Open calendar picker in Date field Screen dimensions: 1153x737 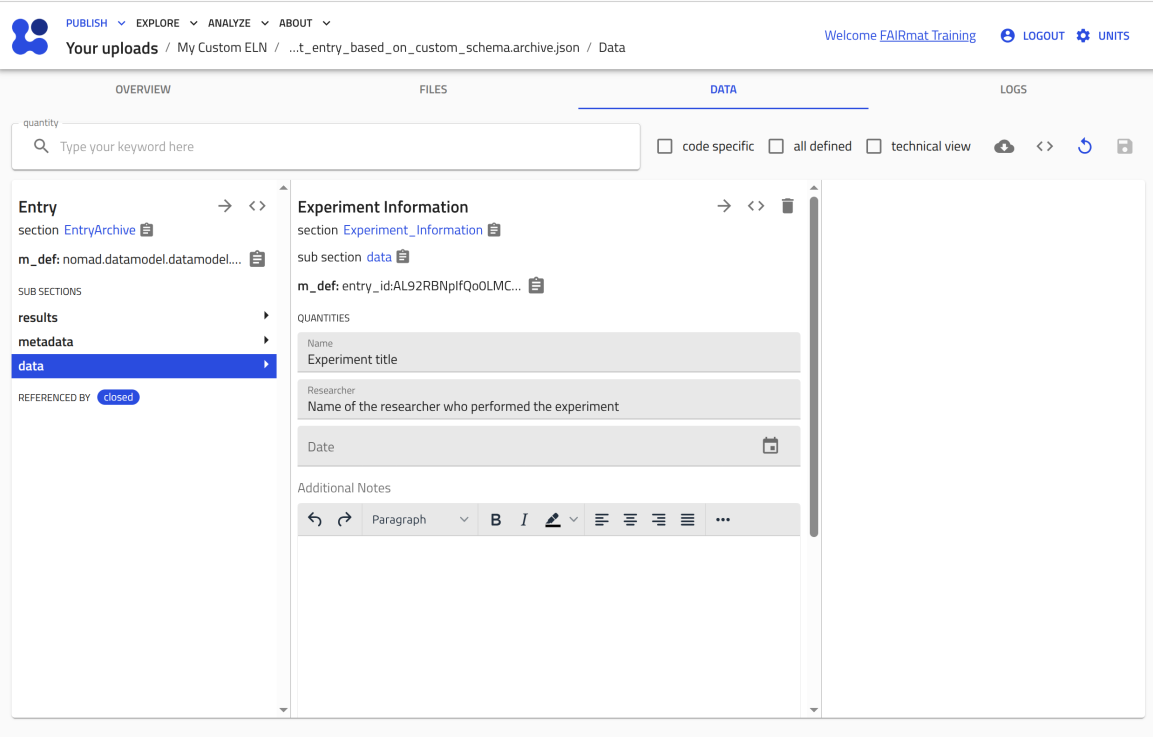pyautogui.click(x=770, y=446)
